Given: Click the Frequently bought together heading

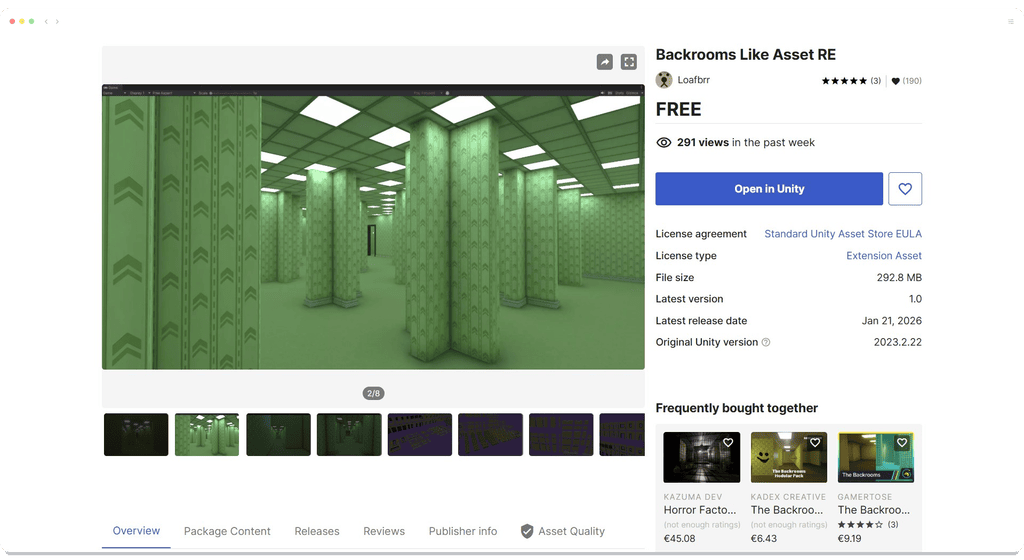Looking at the screenshot, I should tap(737, 408).
